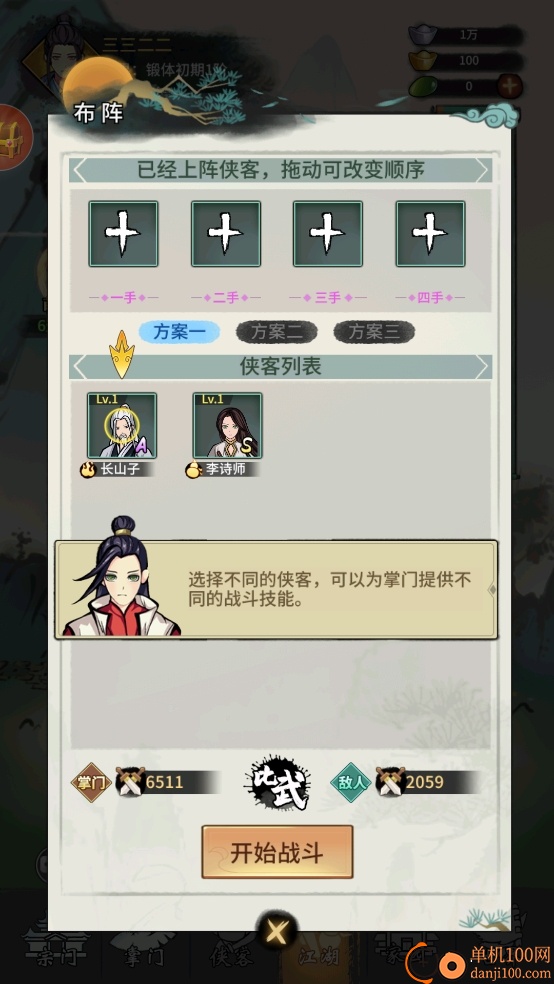Image resolution: width=554 pixels, height=984 pixels.
Task: Add a hero to the 三手 slot
Action: [328, 233]
